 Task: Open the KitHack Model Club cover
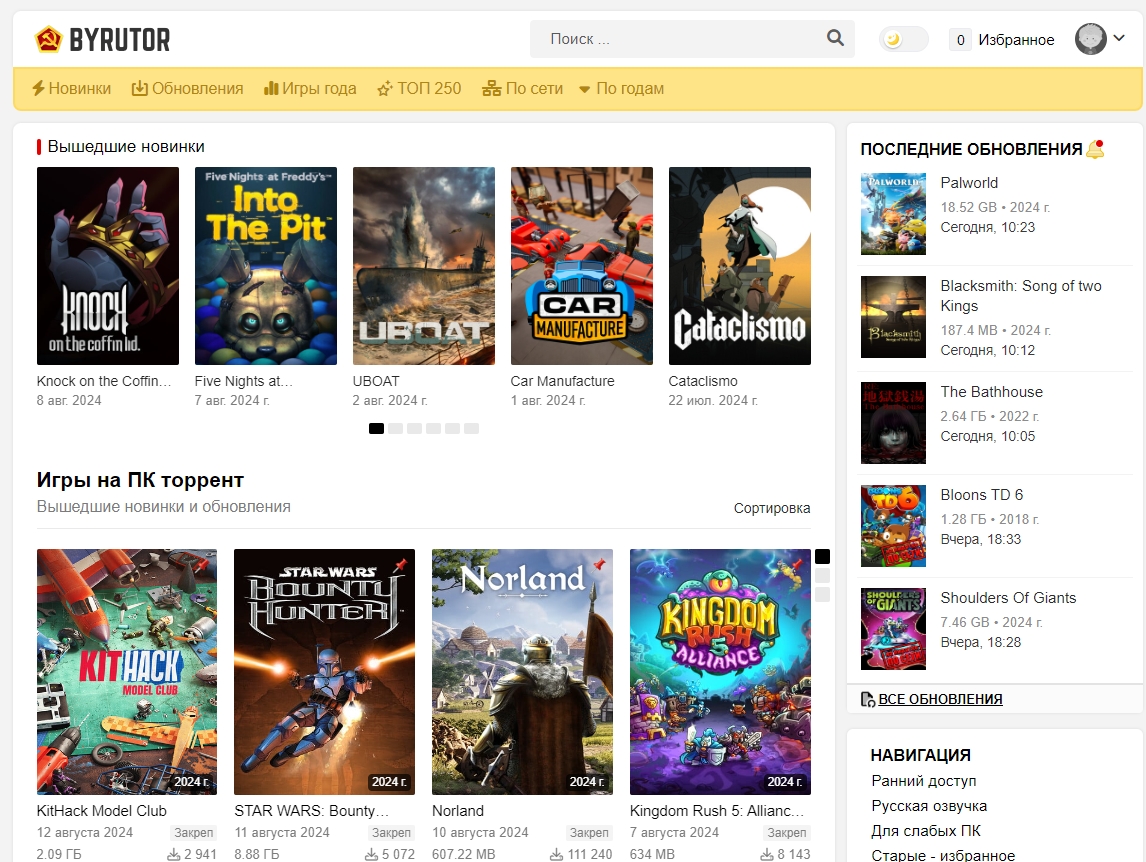coord(126,671)
